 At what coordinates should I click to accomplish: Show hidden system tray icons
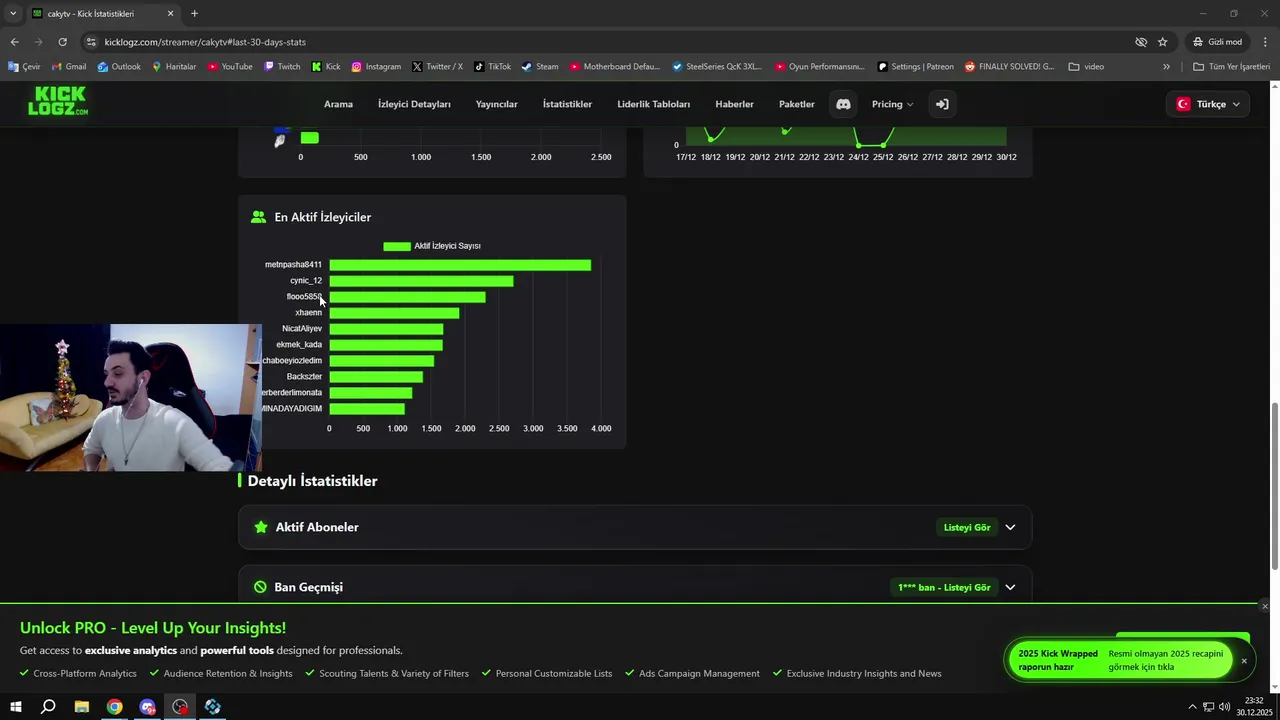point(1192,707)
